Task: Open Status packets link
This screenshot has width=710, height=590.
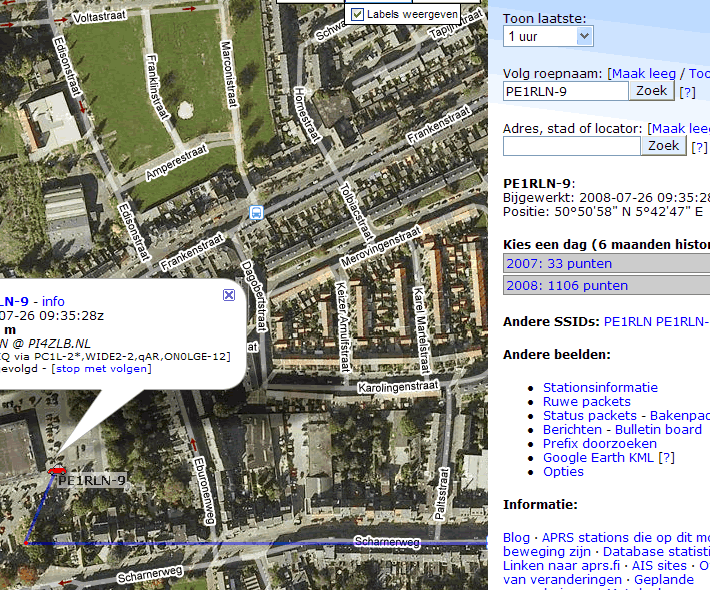Action: point(590,416)
